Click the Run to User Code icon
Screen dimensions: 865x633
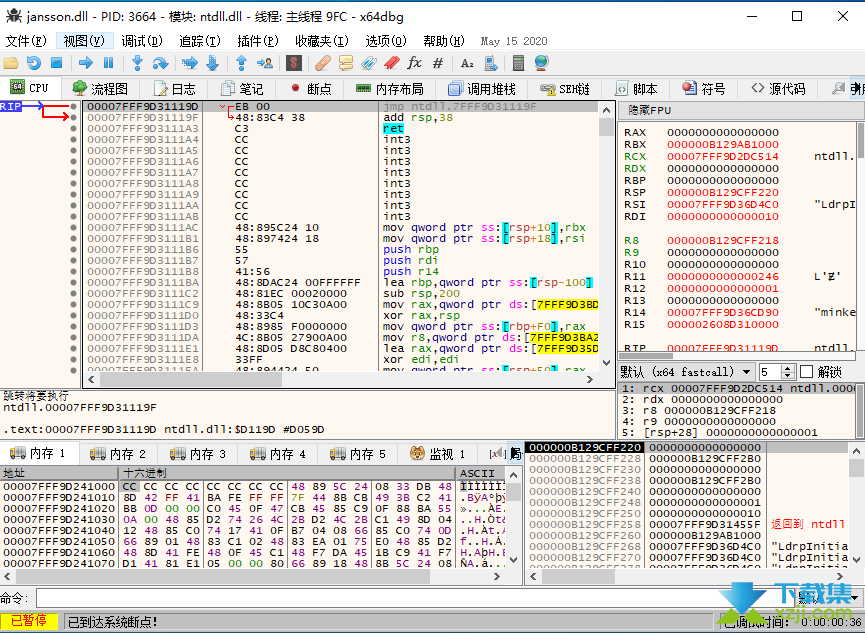tap(265, 63)
